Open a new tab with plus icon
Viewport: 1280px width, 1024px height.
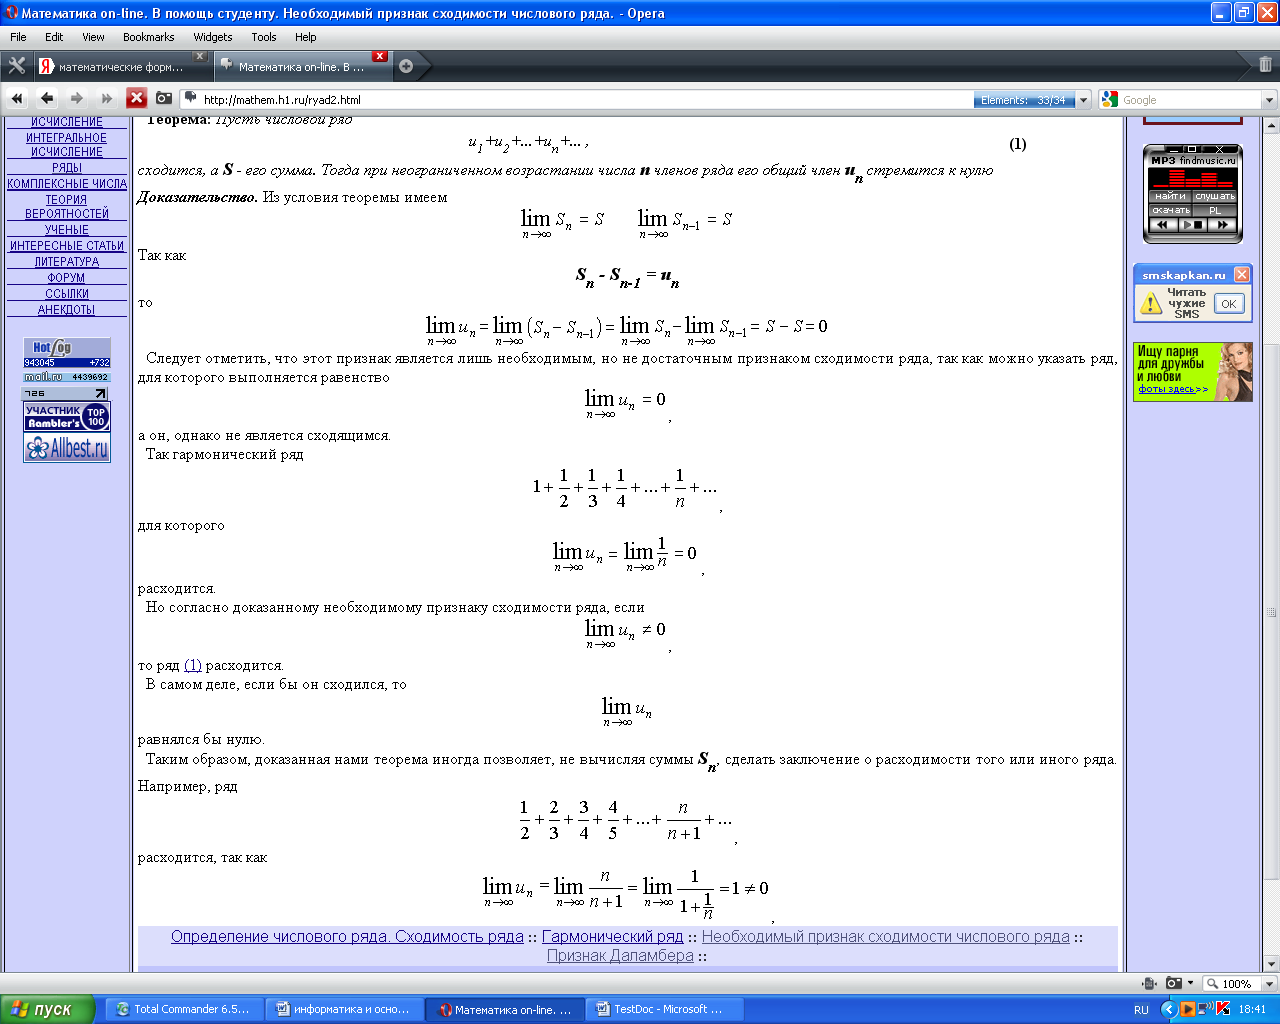[x=406, y=67]
